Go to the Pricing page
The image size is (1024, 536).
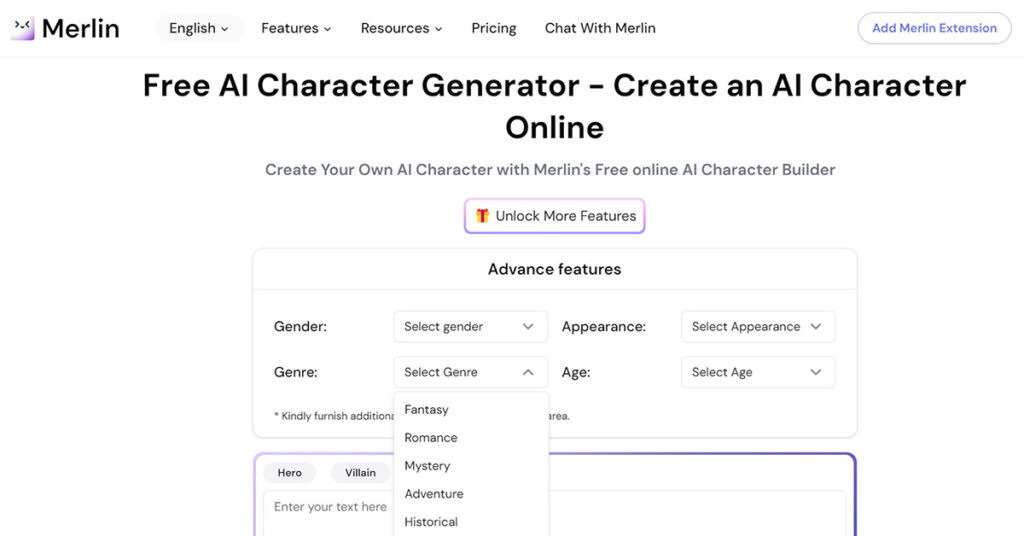pos(494,28)
